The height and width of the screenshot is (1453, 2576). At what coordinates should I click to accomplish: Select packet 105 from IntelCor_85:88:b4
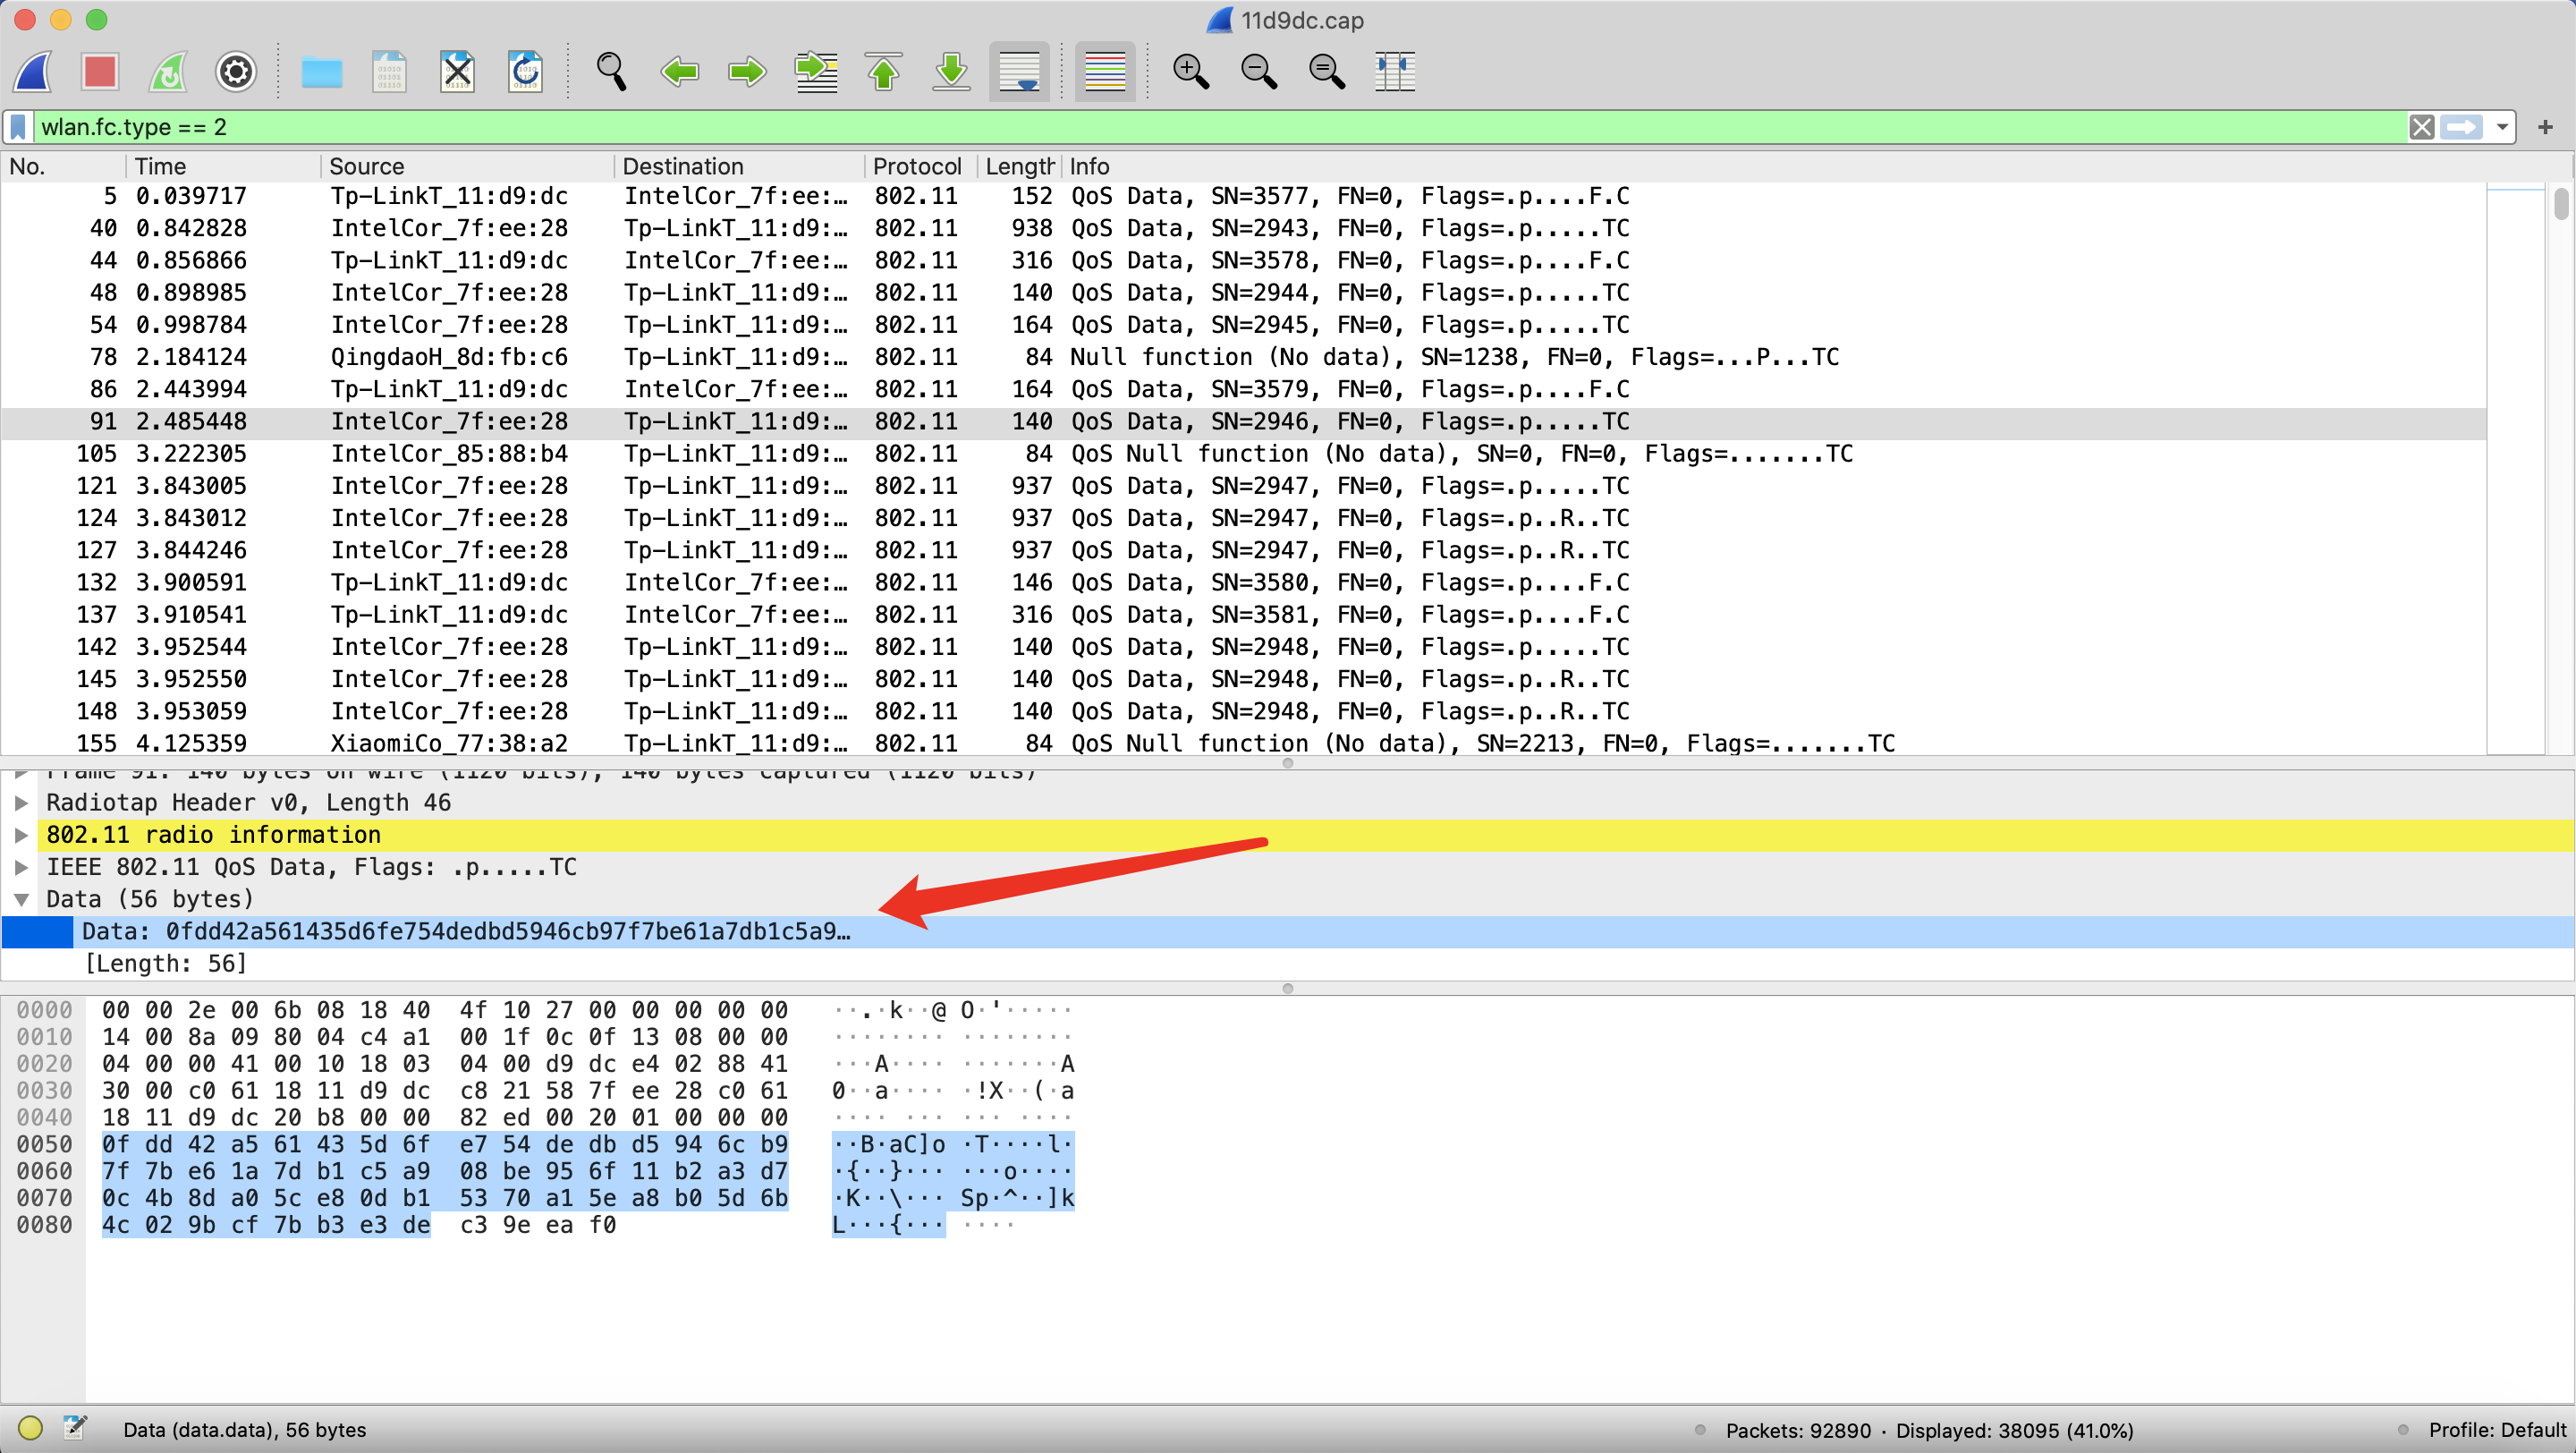1243,454
